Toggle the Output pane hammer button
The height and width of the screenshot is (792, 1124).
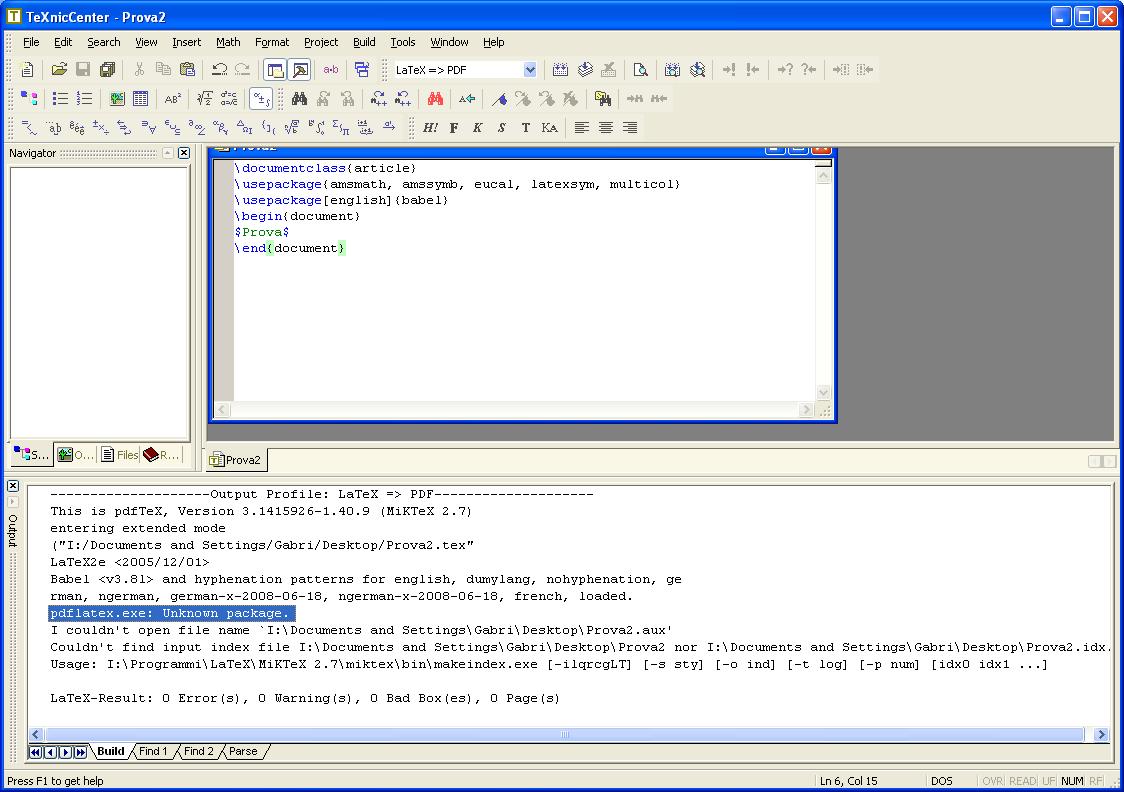300,70
